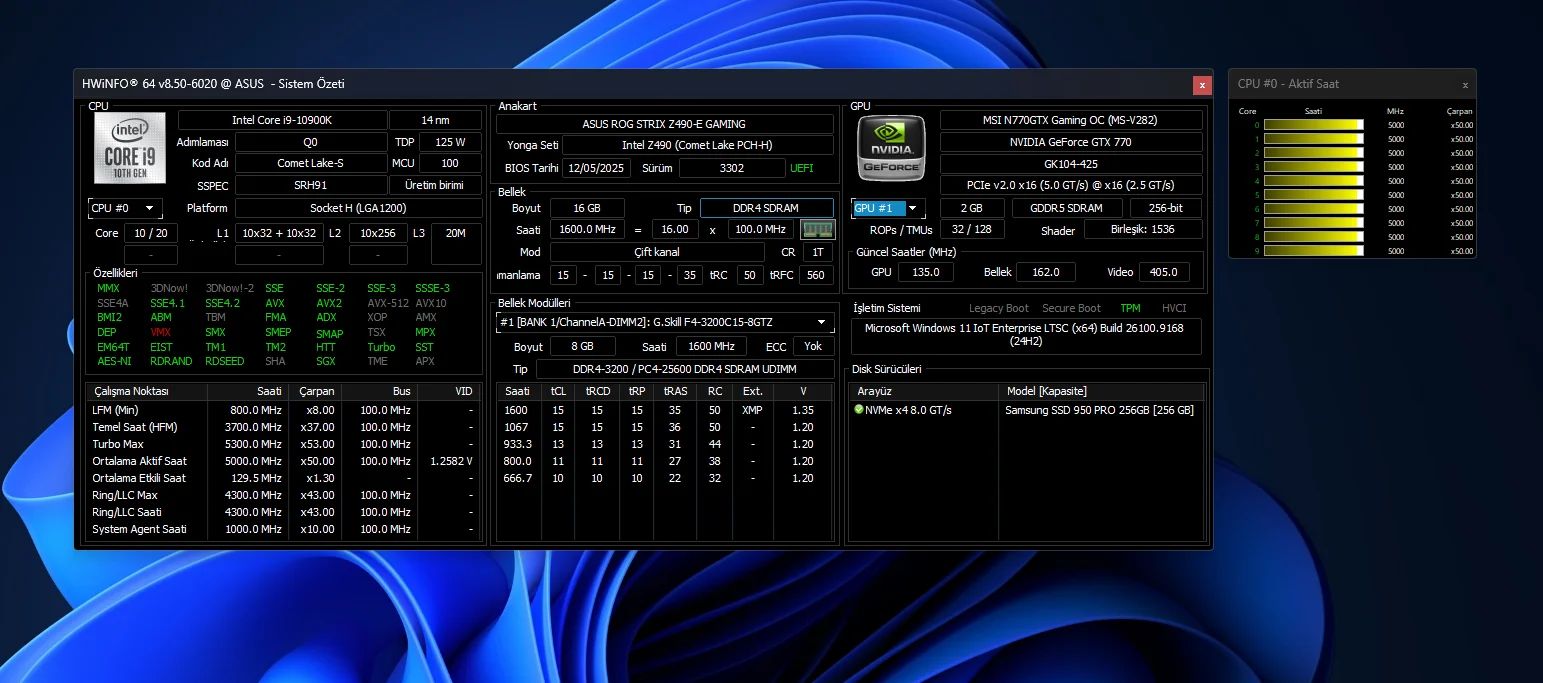Click the DDR4 SDRAM type field
This screenshot has width=1543, height=683.
pyautogui.click(x=767, y=208)
